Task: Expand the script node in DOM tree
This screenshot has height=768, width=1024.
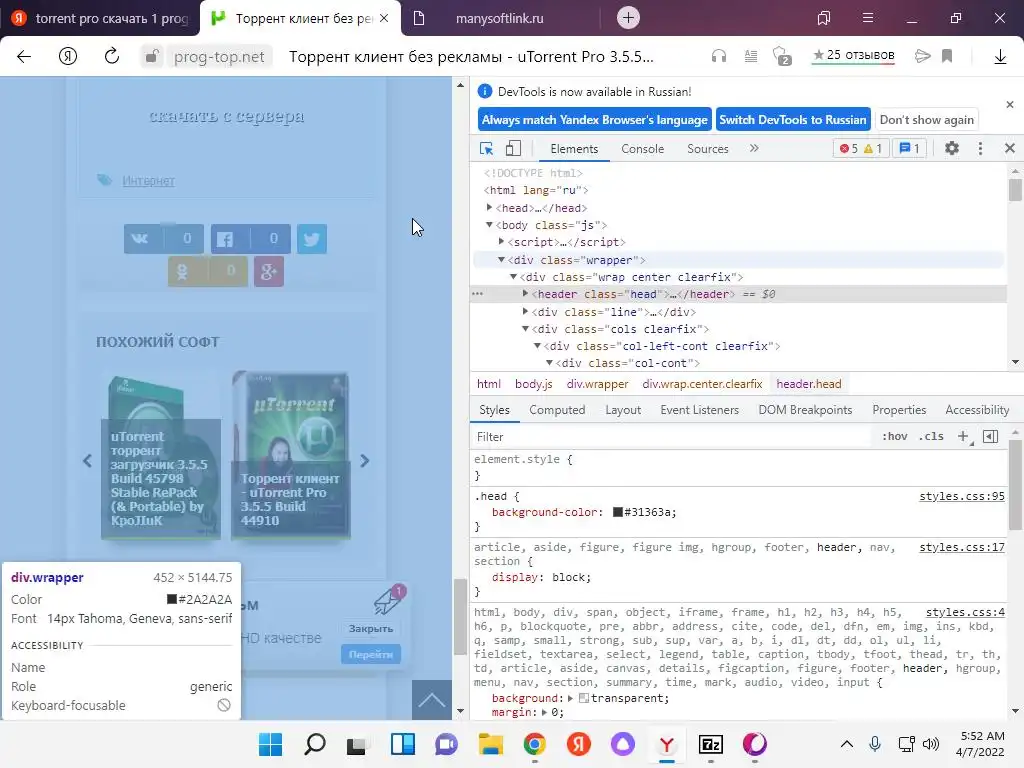Action: (502, 242)
